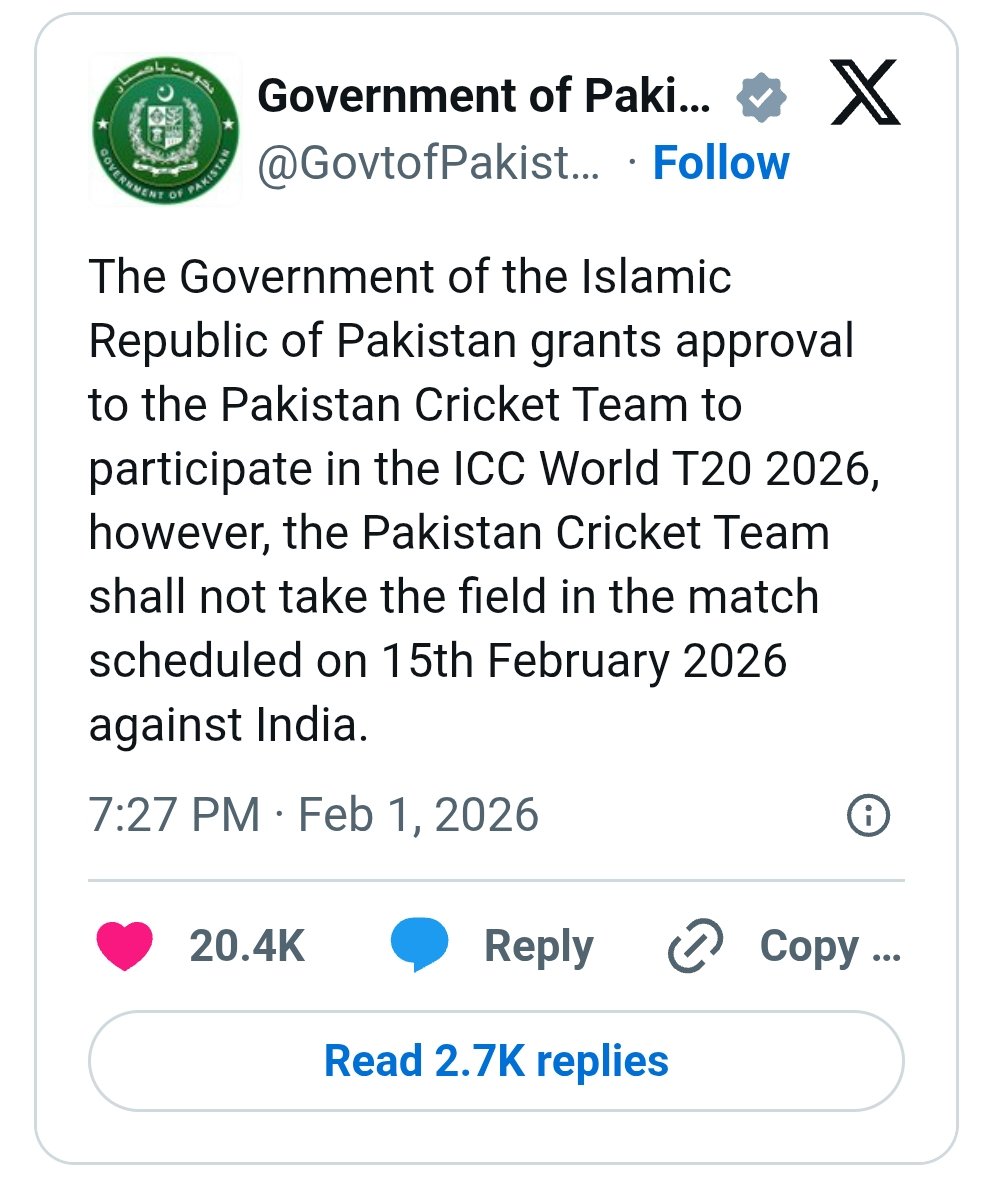Click the chain copy link icon
985x1180 pixels.
coord(697,947)
